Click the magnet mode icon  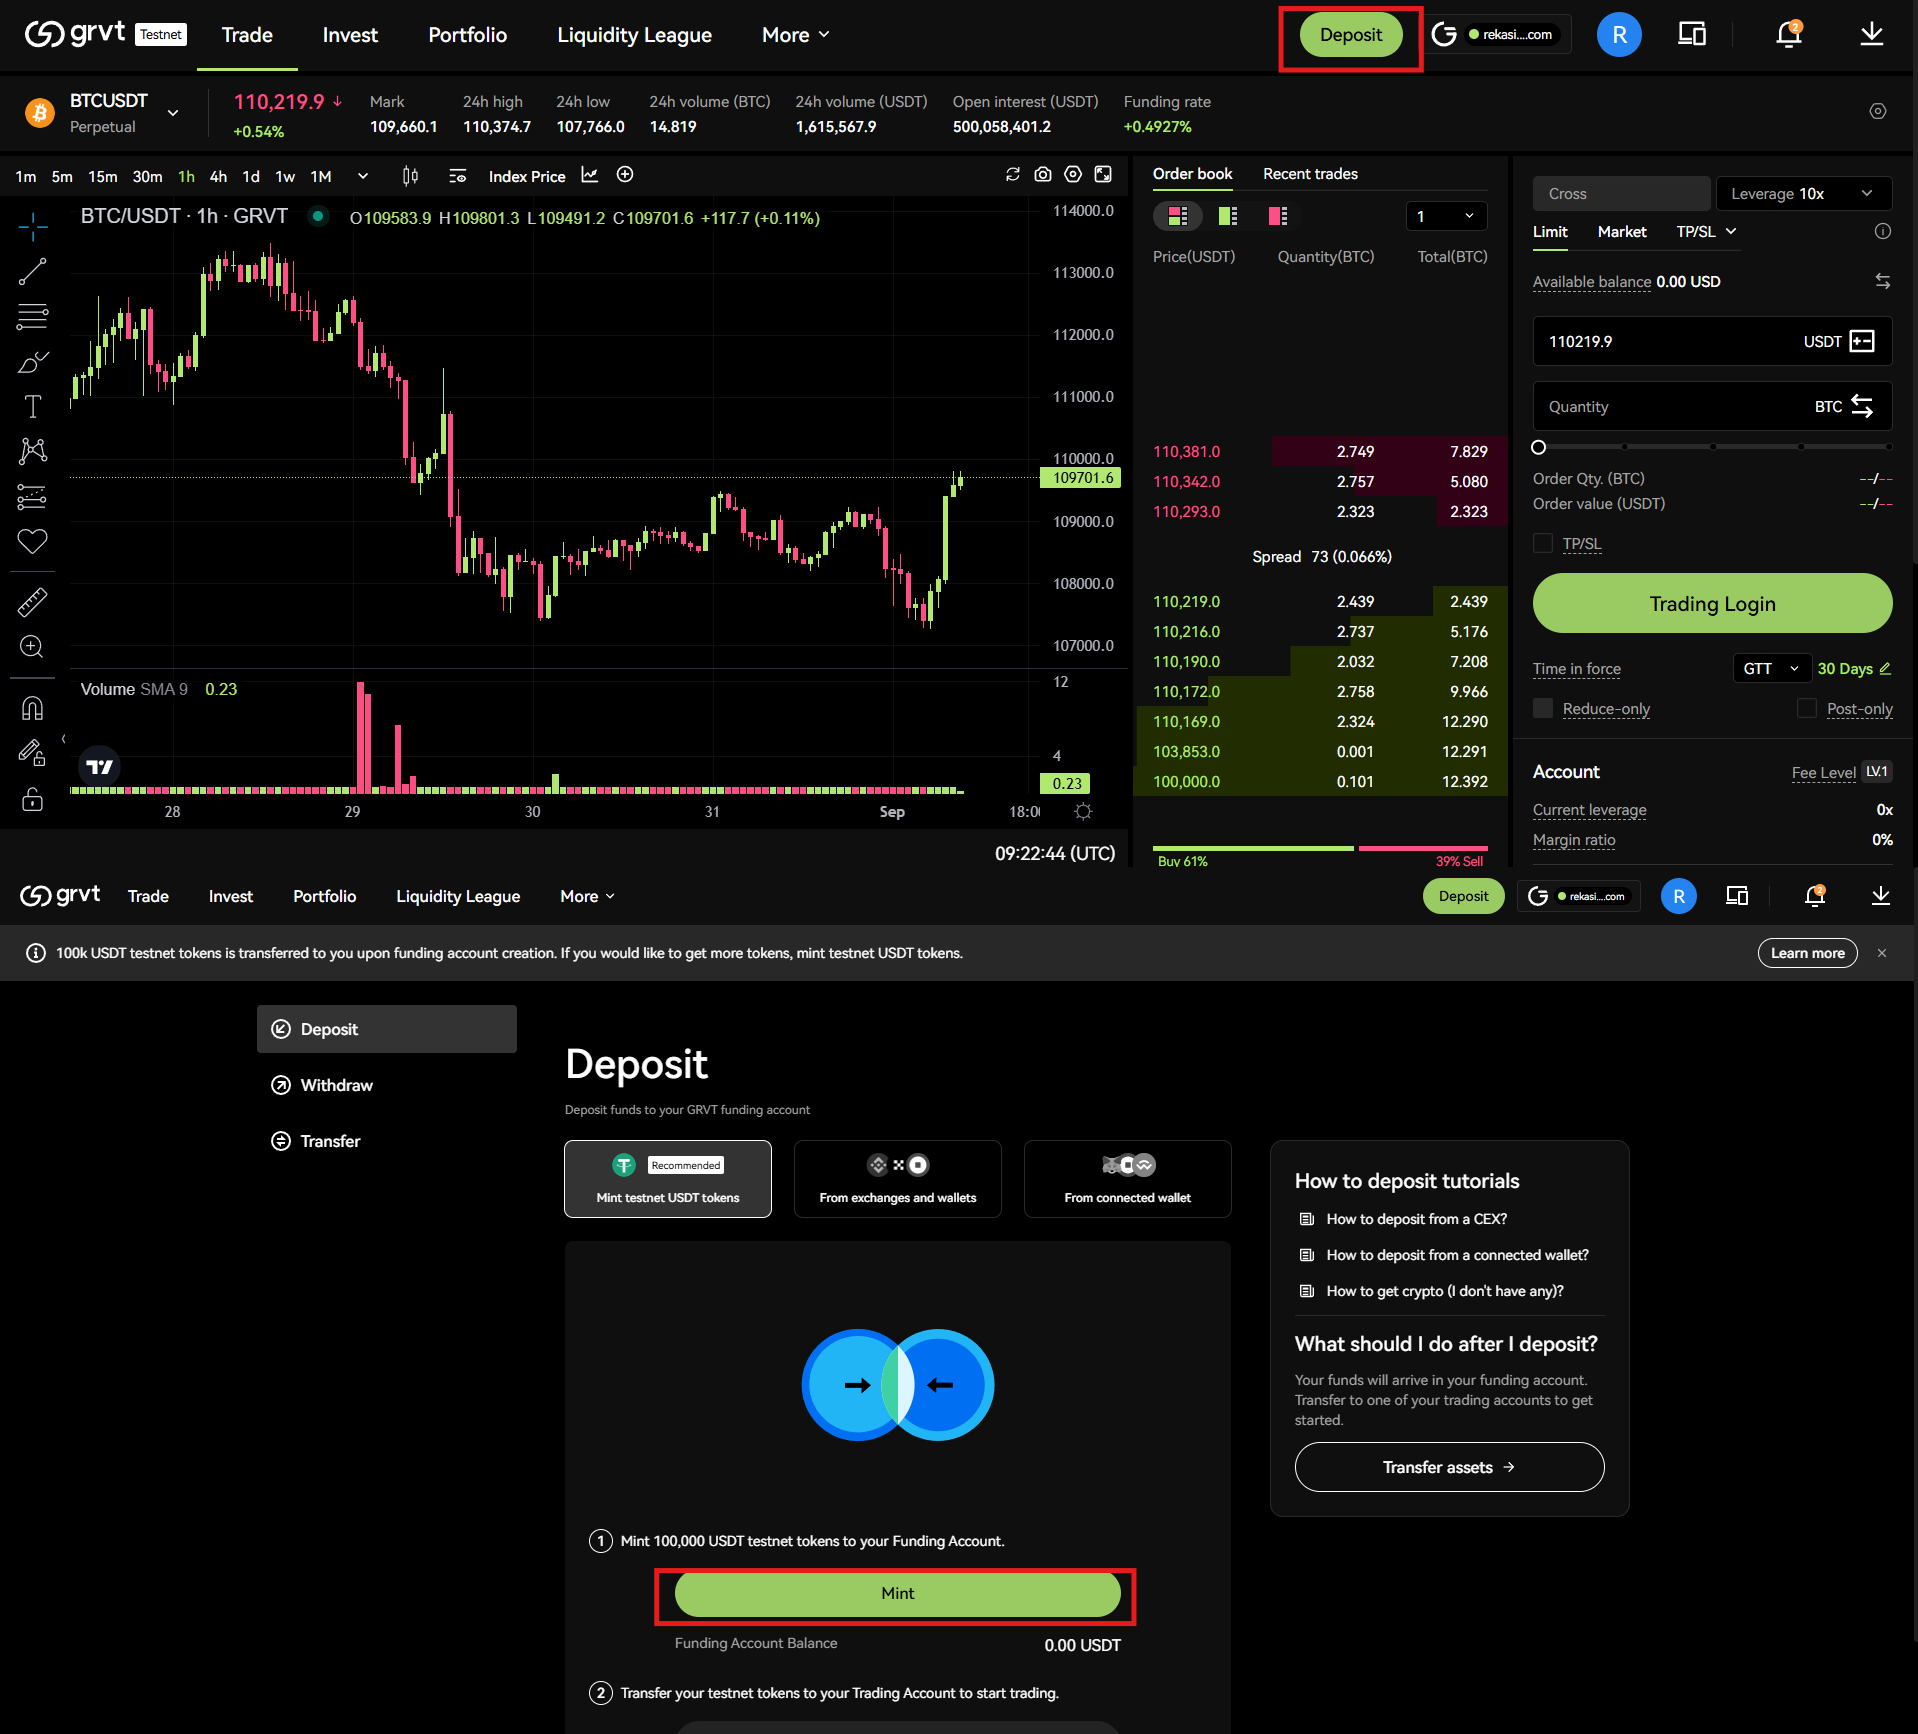(32, 708)
